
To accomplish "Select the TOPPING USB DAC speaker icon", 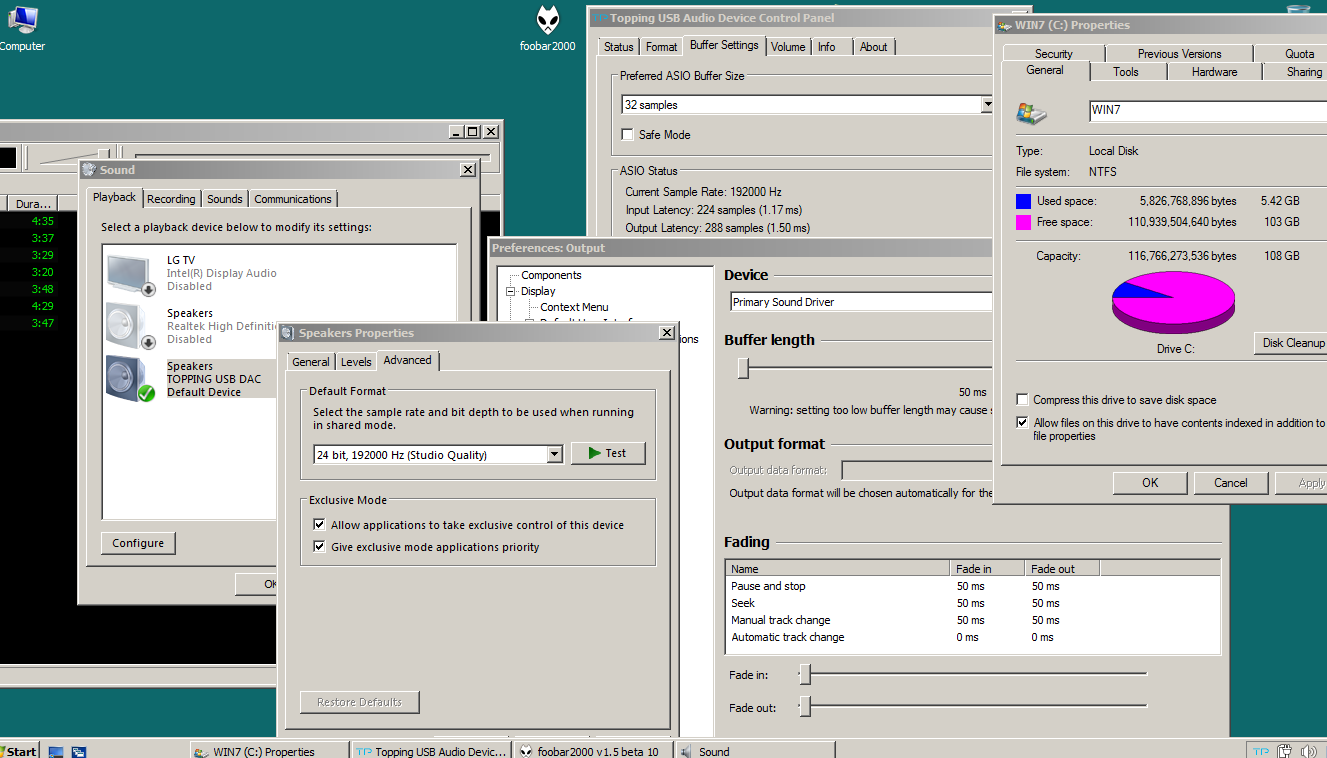I will [131, 380].
